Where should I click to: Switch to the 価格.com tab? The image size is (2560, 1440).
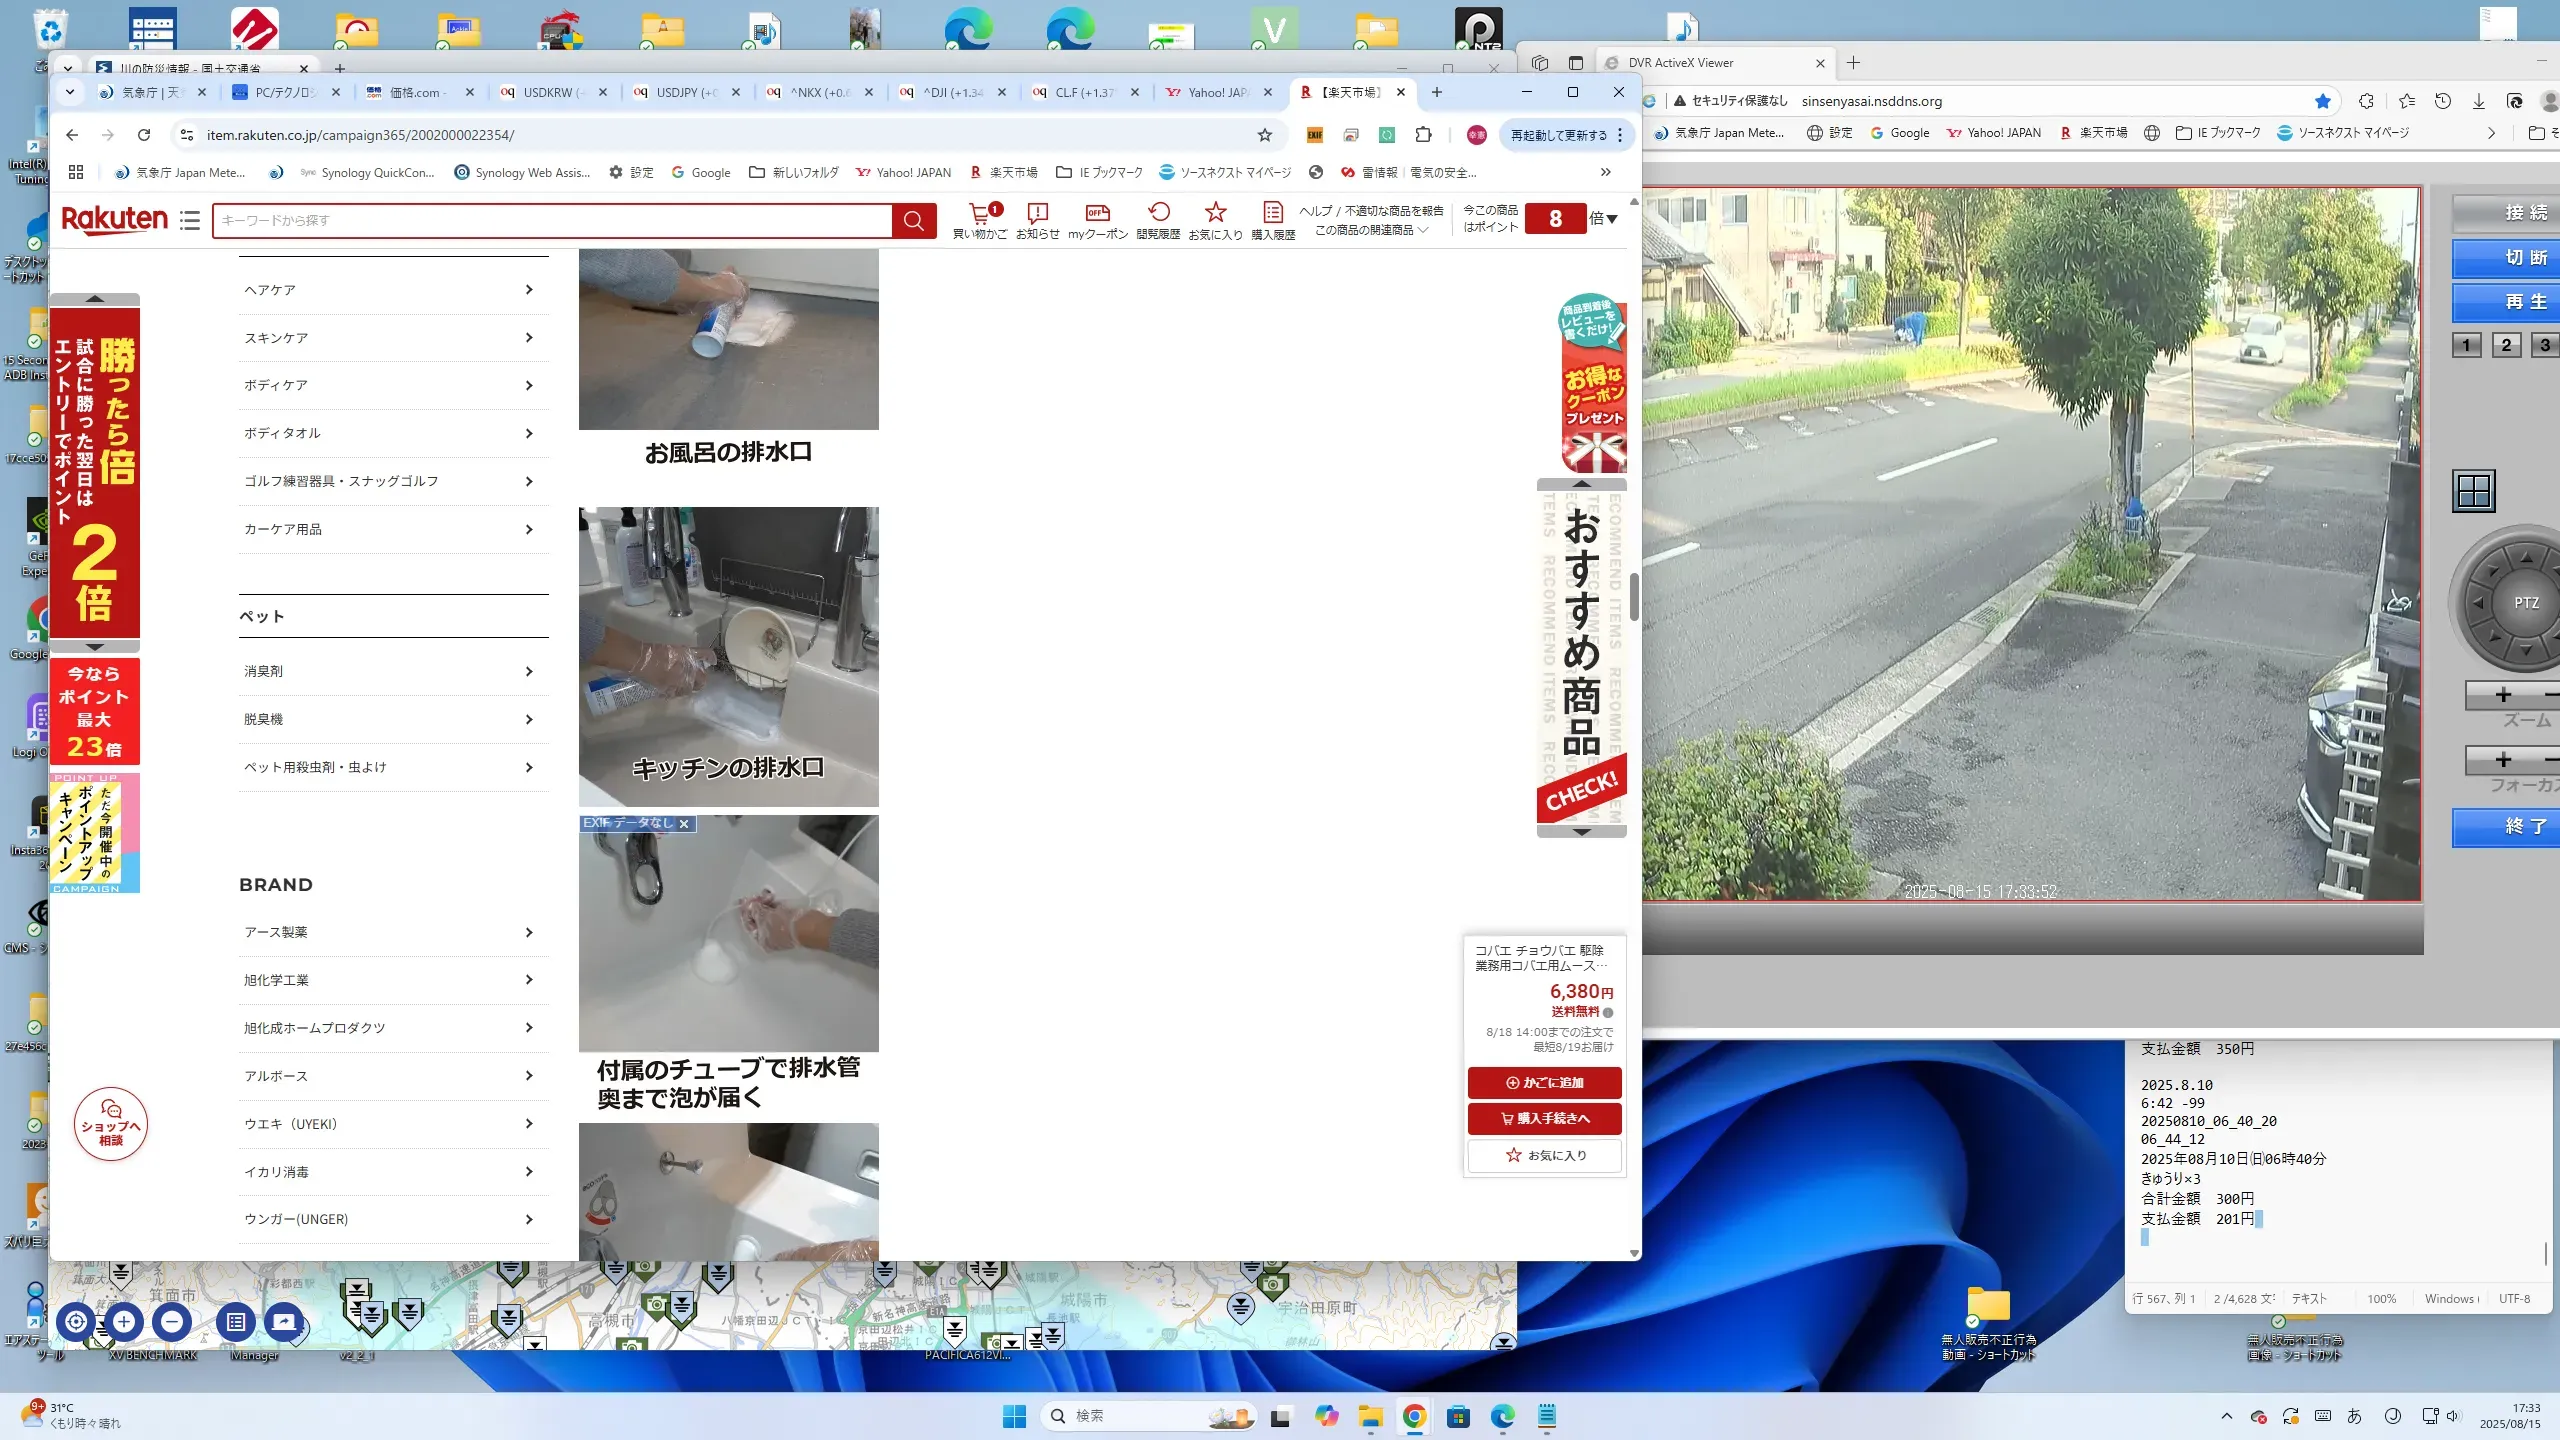(x=416, y=92)
